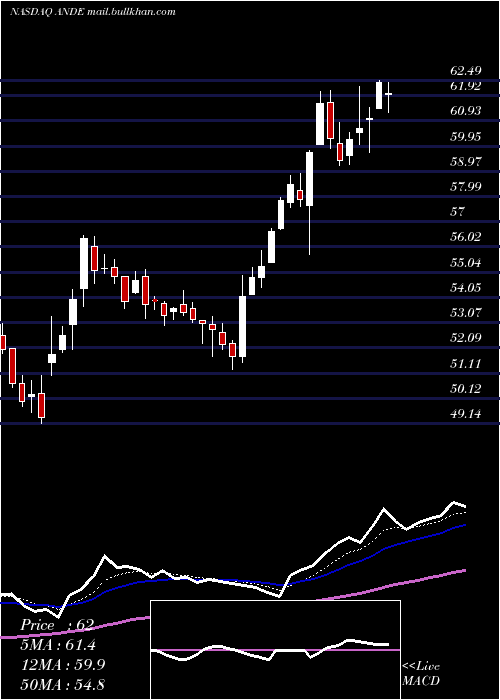Viewport: 500px width, 700px height.
Task: Select the 57.99 price level label
Action: point(466,187)
